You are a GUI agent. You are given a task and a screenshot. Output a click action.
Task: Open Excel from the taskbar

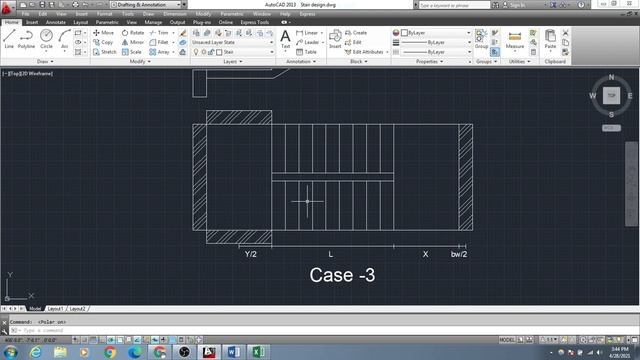pyautogui.click(x=258, y=351)
